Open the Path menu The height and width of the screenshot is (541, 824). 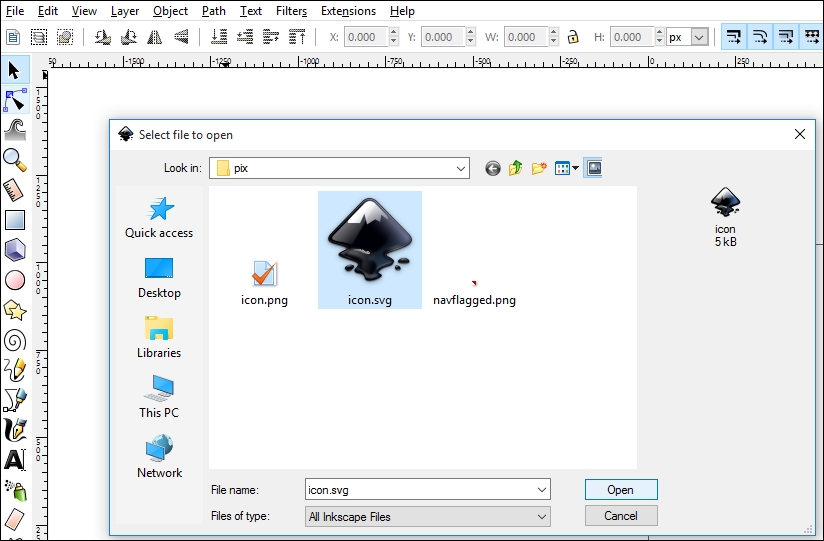tap(213, 11)
